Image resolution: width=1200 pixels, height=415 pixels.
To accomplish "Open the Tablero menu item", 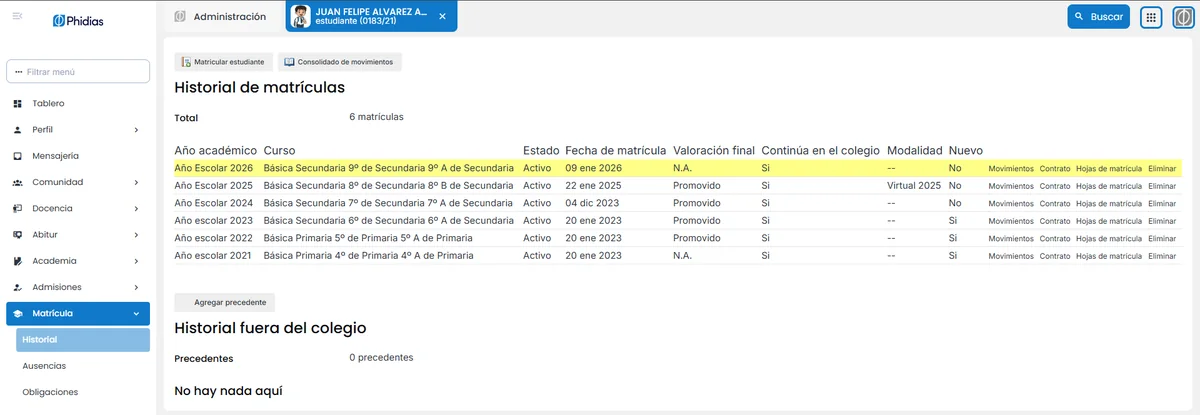I will click(x=78, y=104).
